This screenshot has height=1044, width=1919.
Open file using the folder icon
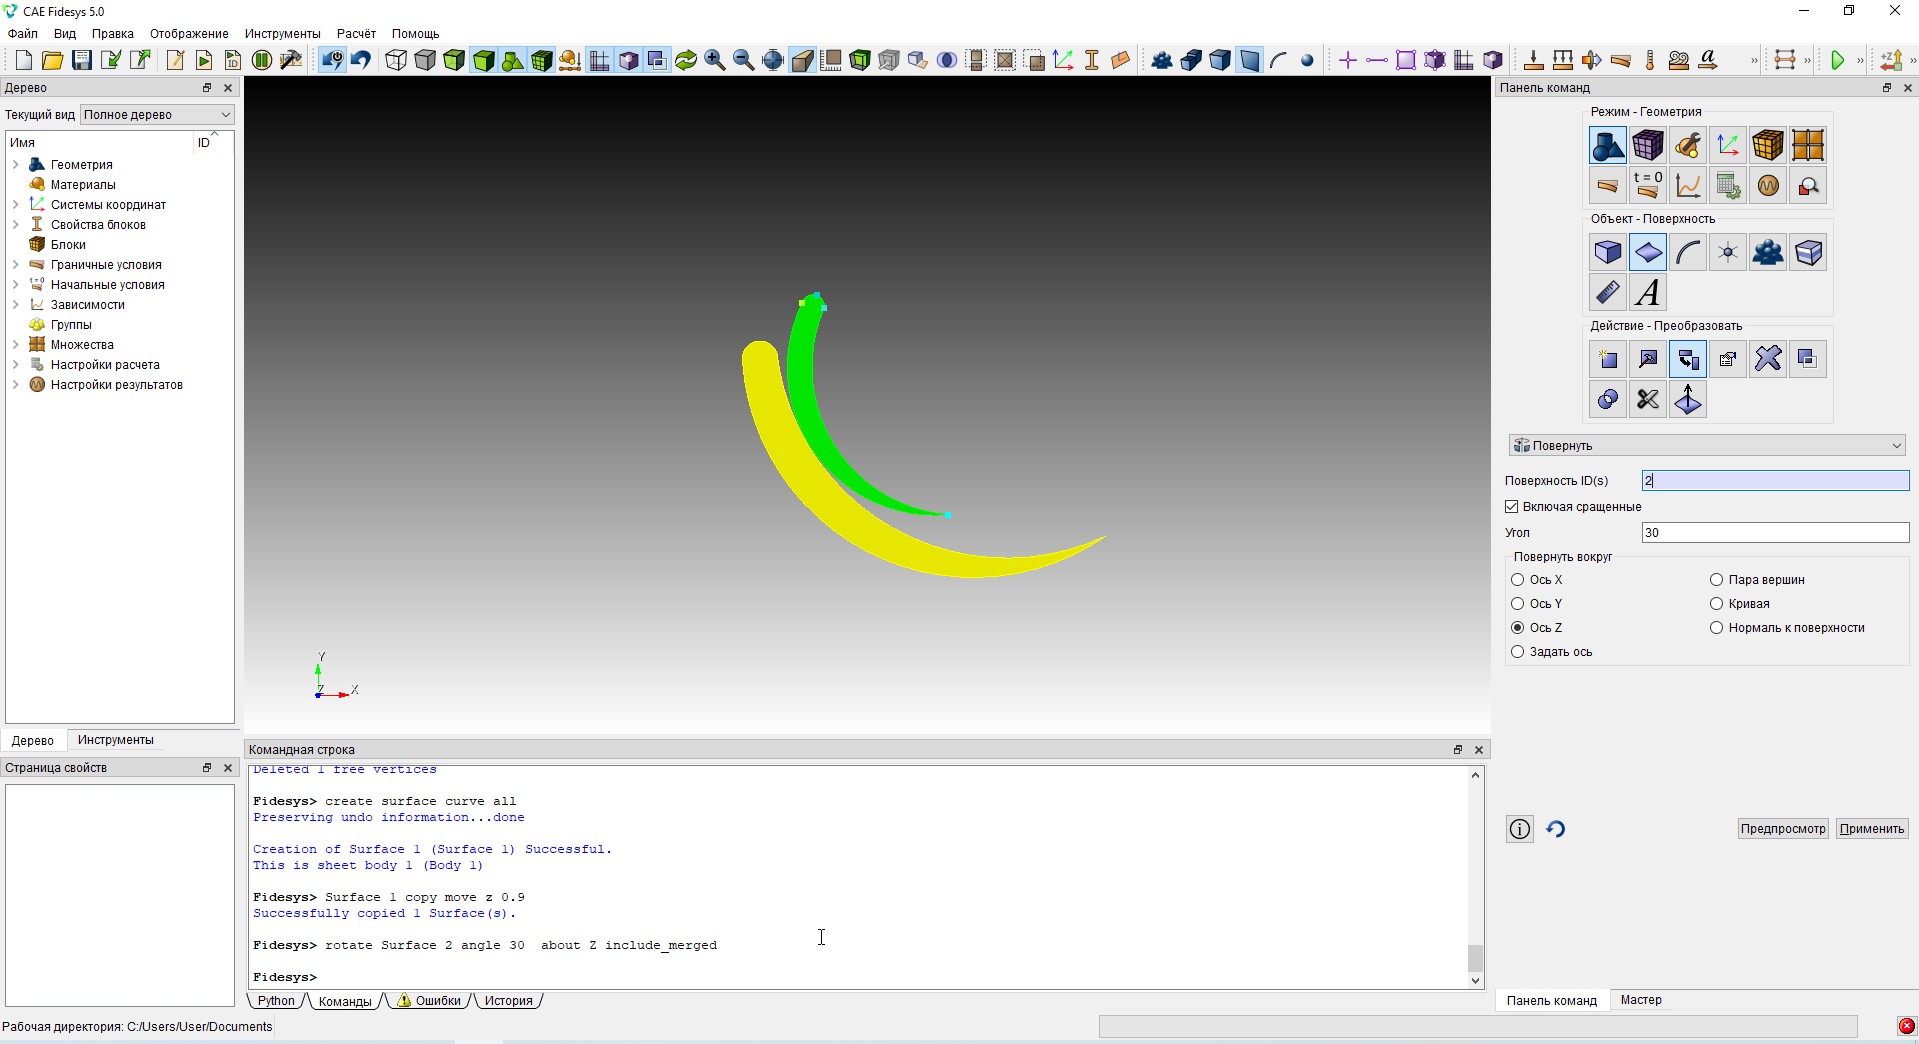pos(52,61)
